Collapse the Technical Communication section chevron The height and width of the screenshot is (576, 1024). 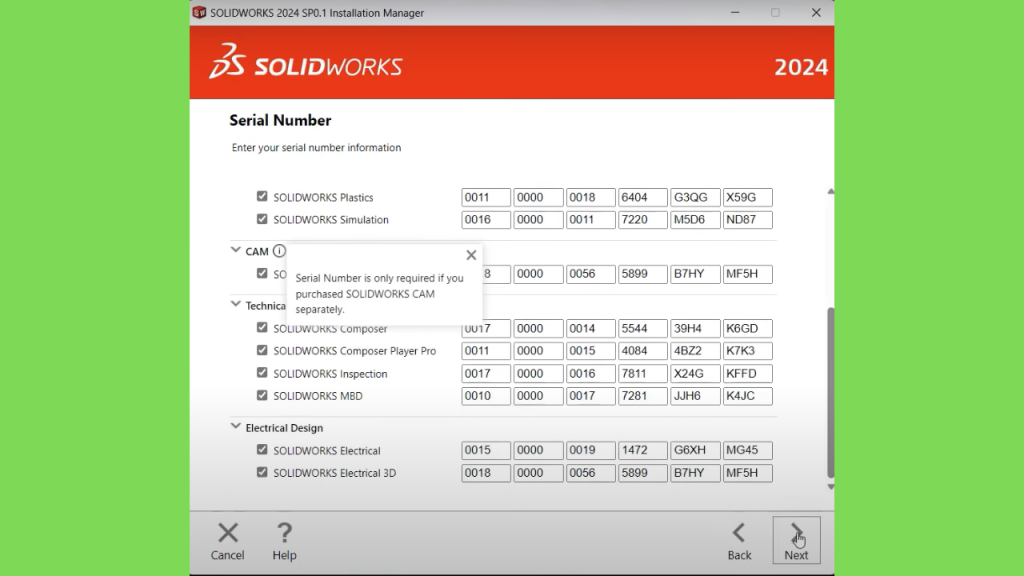pyautogui.click(x=236, y=304)
